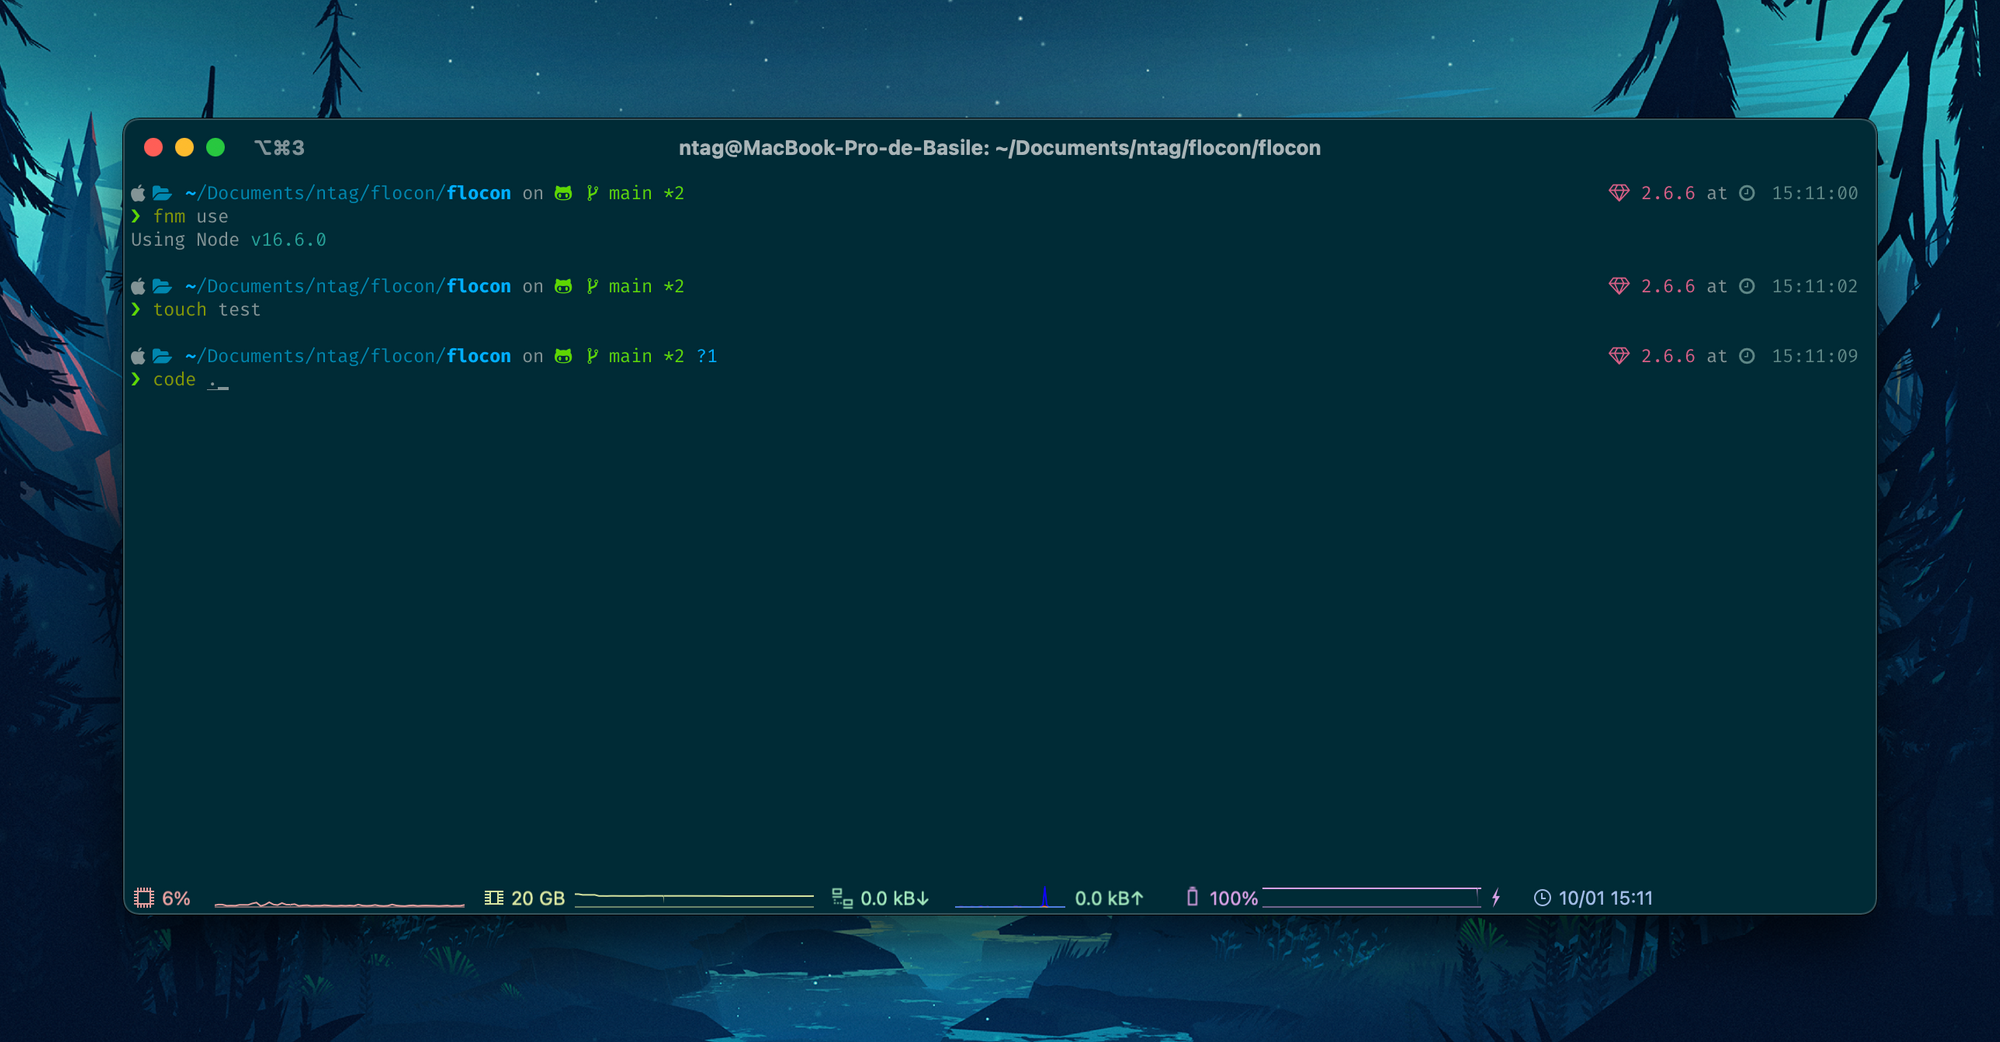This screenshot has height=1042, width=2000.
Task: Click the Ruby gem icon next to 2.6.6
Action: (1621, 192)
